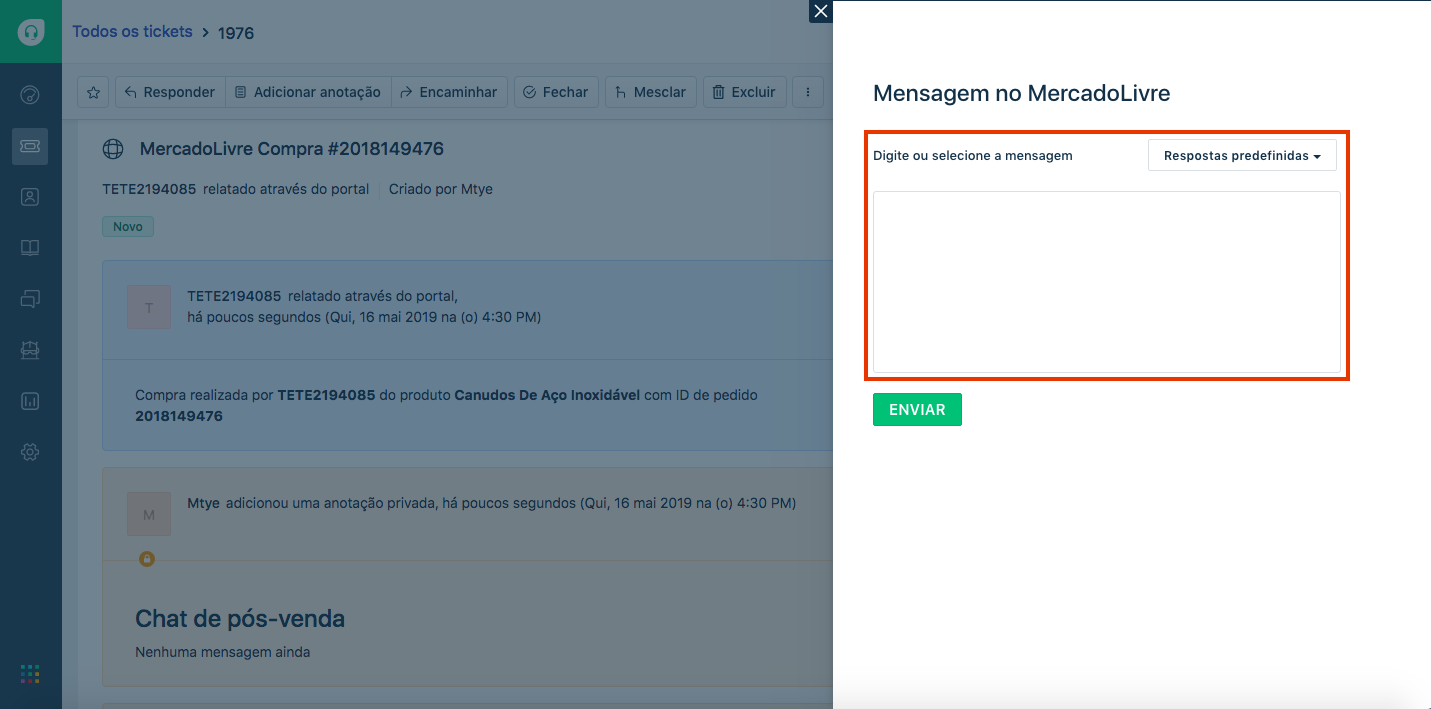Screen dimensions: 1431x709
Task: Open the three-dot more actions menu
Action: [808, 92]
